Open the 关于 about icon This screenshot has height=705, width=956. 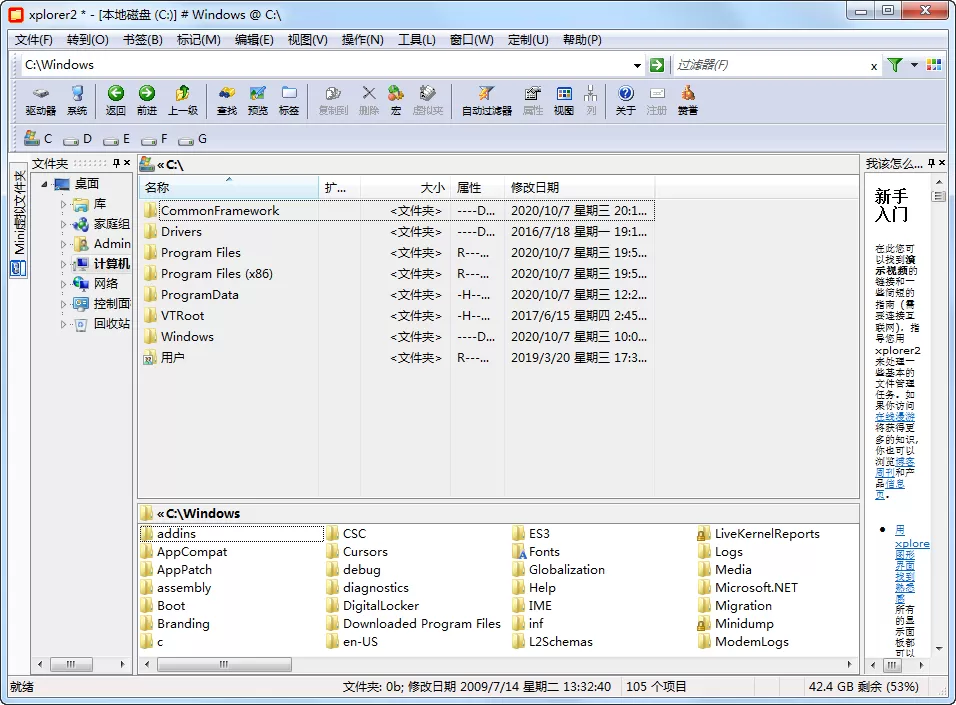626,101
